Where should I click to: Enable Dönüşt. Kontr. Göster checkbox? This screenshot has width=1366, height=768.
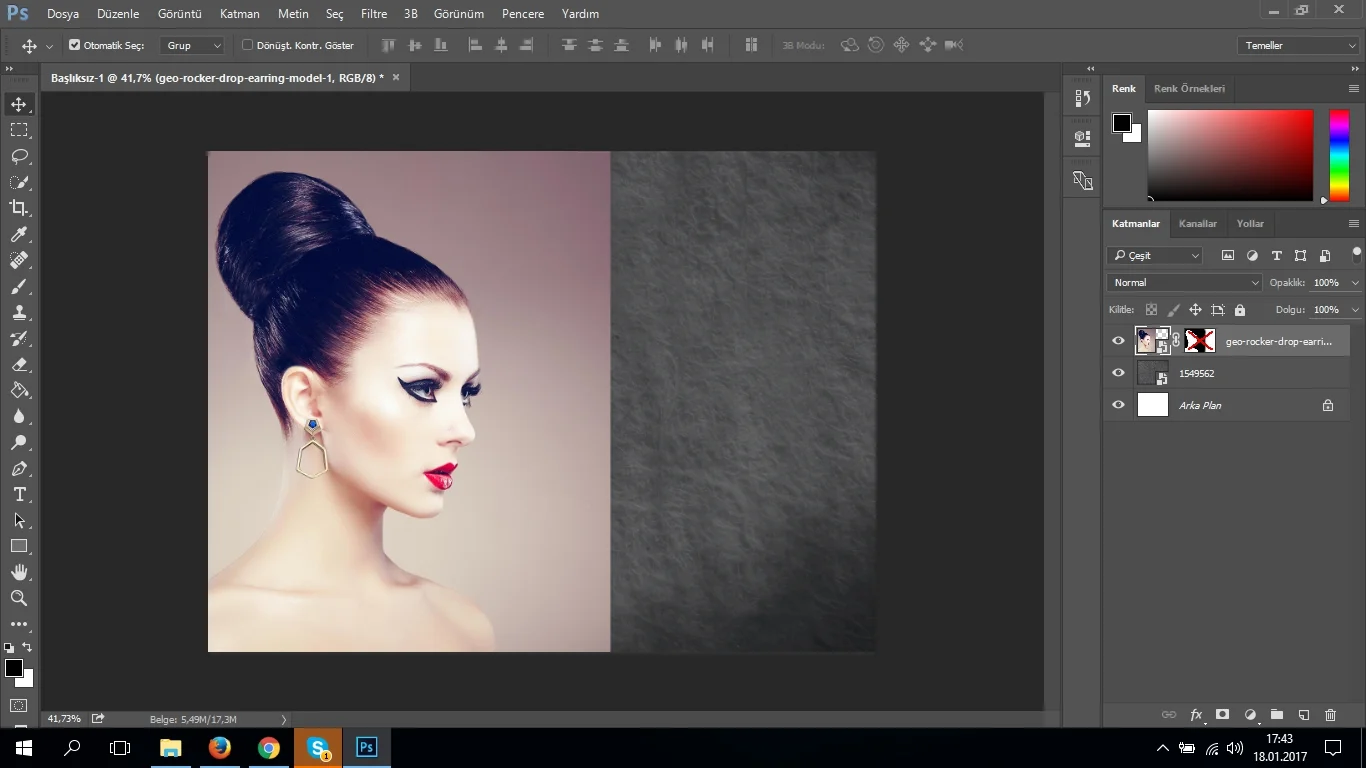[x=247, y=45]
